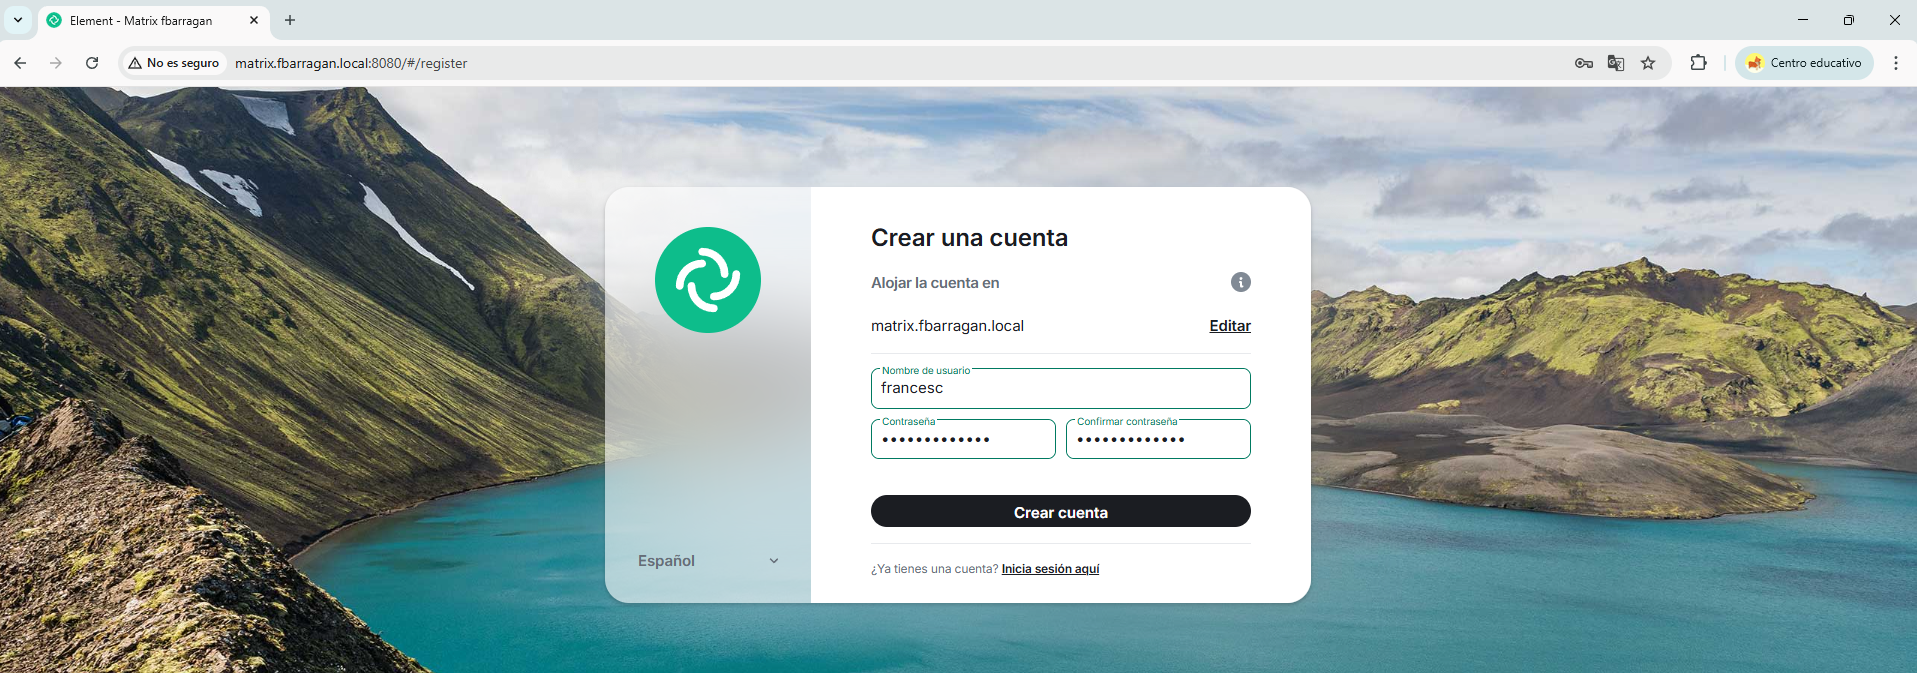Image resolution: width=1917 pixels, height=673 pixels.
Task: Click the address bar URL
Action: point(351,63)
